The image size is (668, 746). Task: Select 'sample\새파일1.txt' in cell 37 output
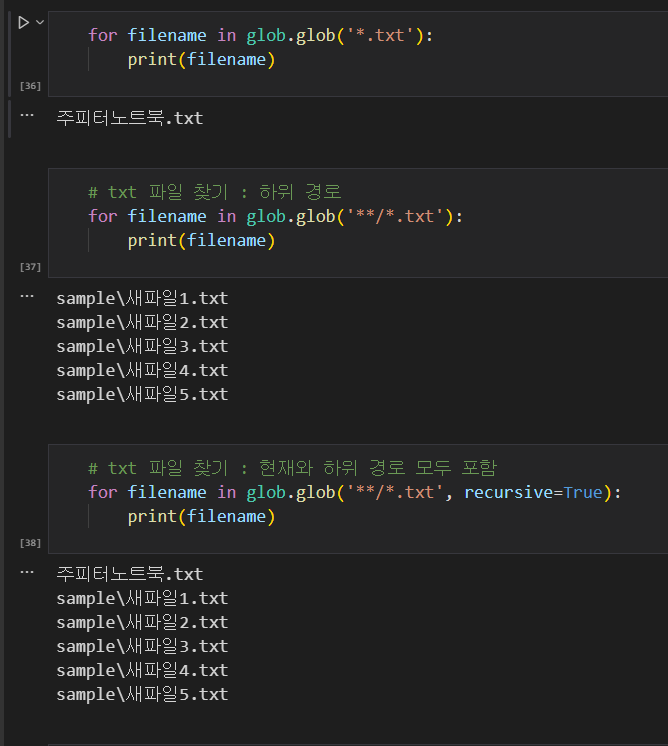142,298
